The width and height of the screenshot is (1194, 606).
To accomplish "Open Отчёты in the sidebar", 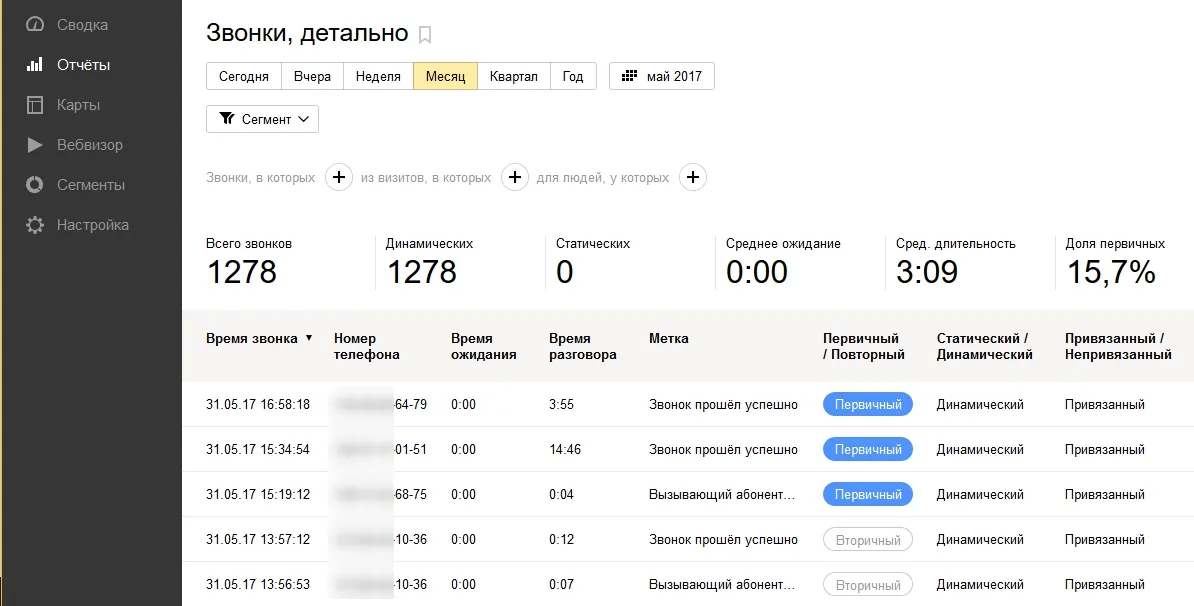I will [x=84, y=65].
